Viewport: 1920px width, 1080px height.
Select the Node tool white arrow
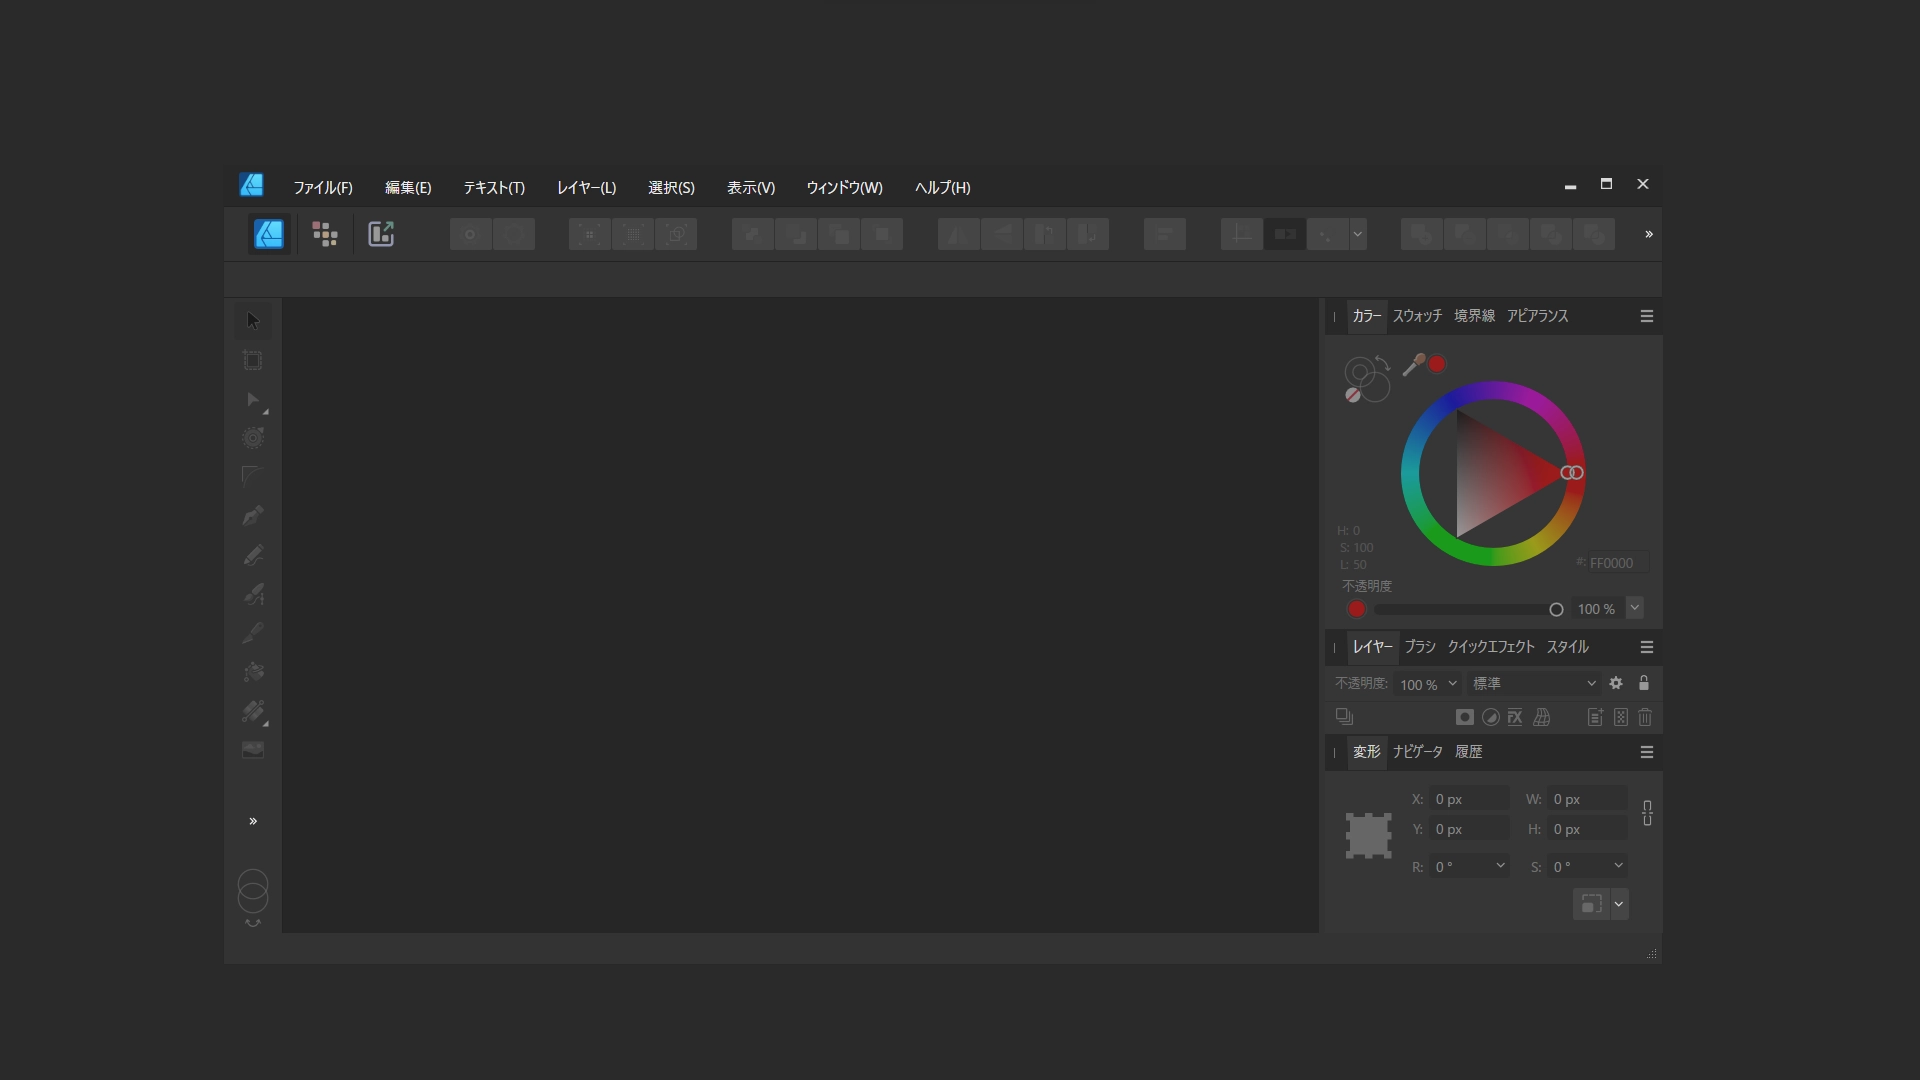pos(253,400)
